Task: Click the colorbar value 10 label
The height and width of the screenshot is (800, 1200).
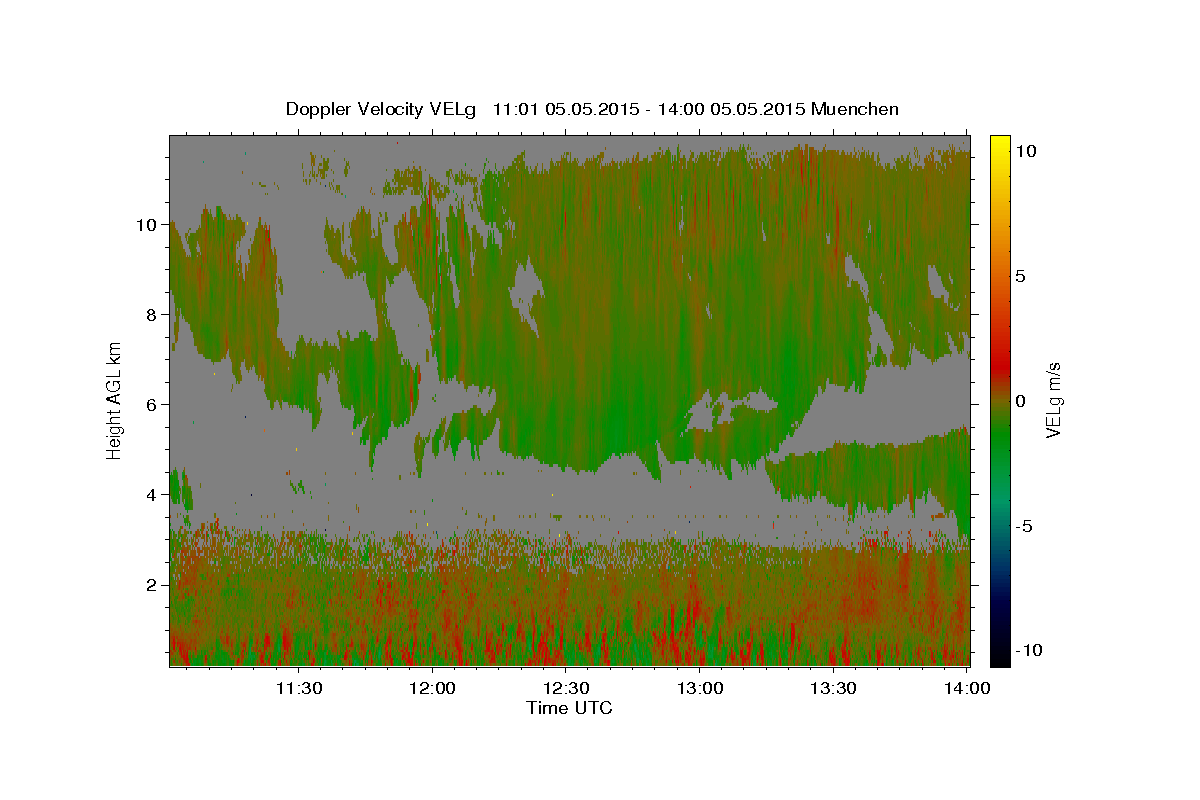Action: pyautogui.click(x=1026, y=151)
